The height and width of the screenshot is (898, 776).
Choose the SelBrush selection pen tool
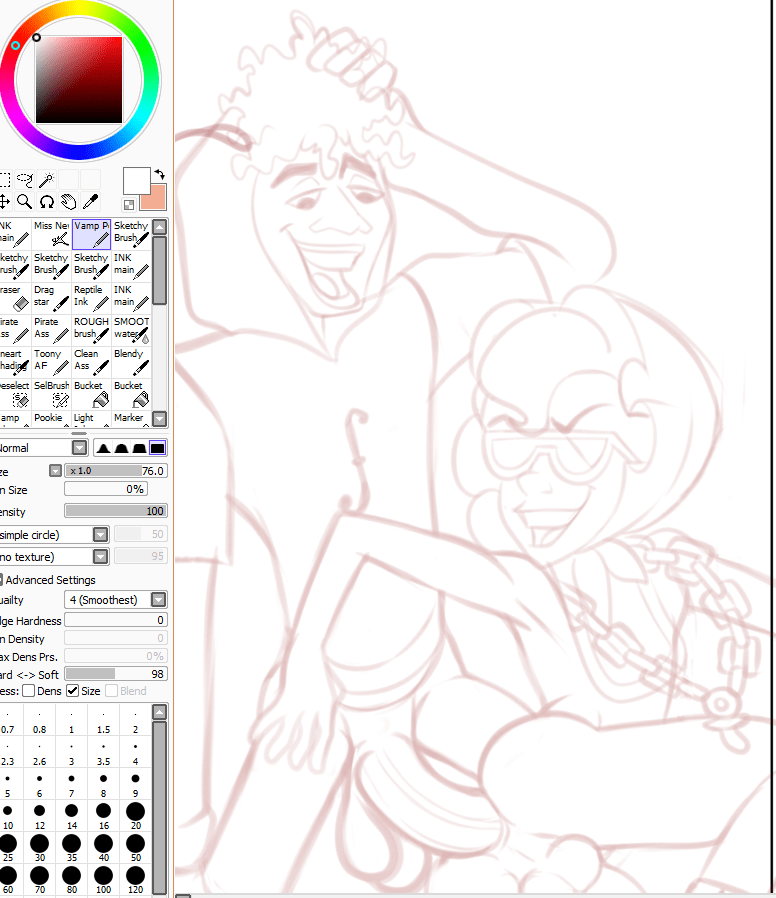point(52,394)
